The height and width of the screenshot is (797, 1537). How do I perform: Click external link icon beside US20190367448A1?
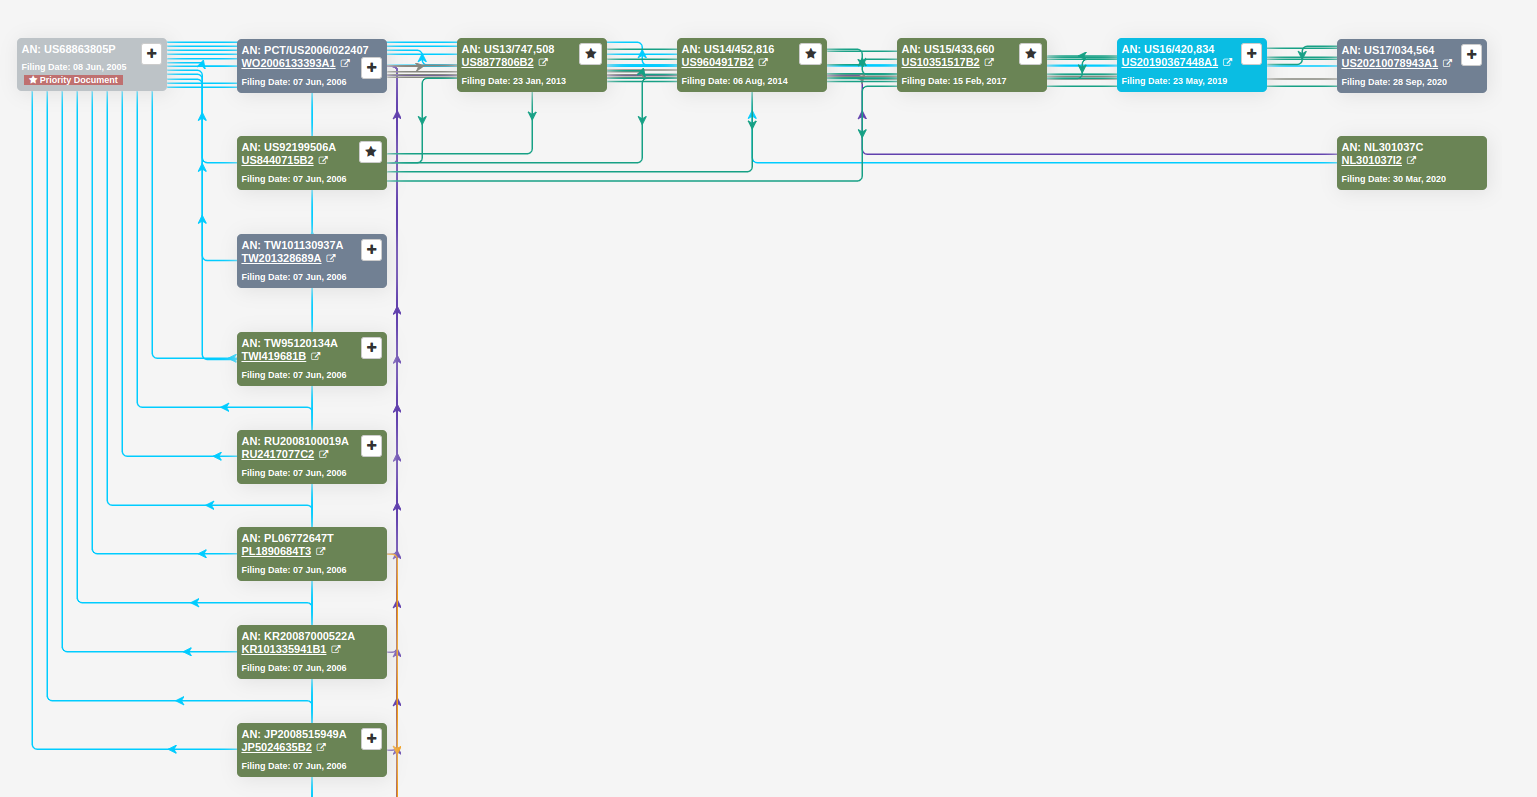[1227, 61]
